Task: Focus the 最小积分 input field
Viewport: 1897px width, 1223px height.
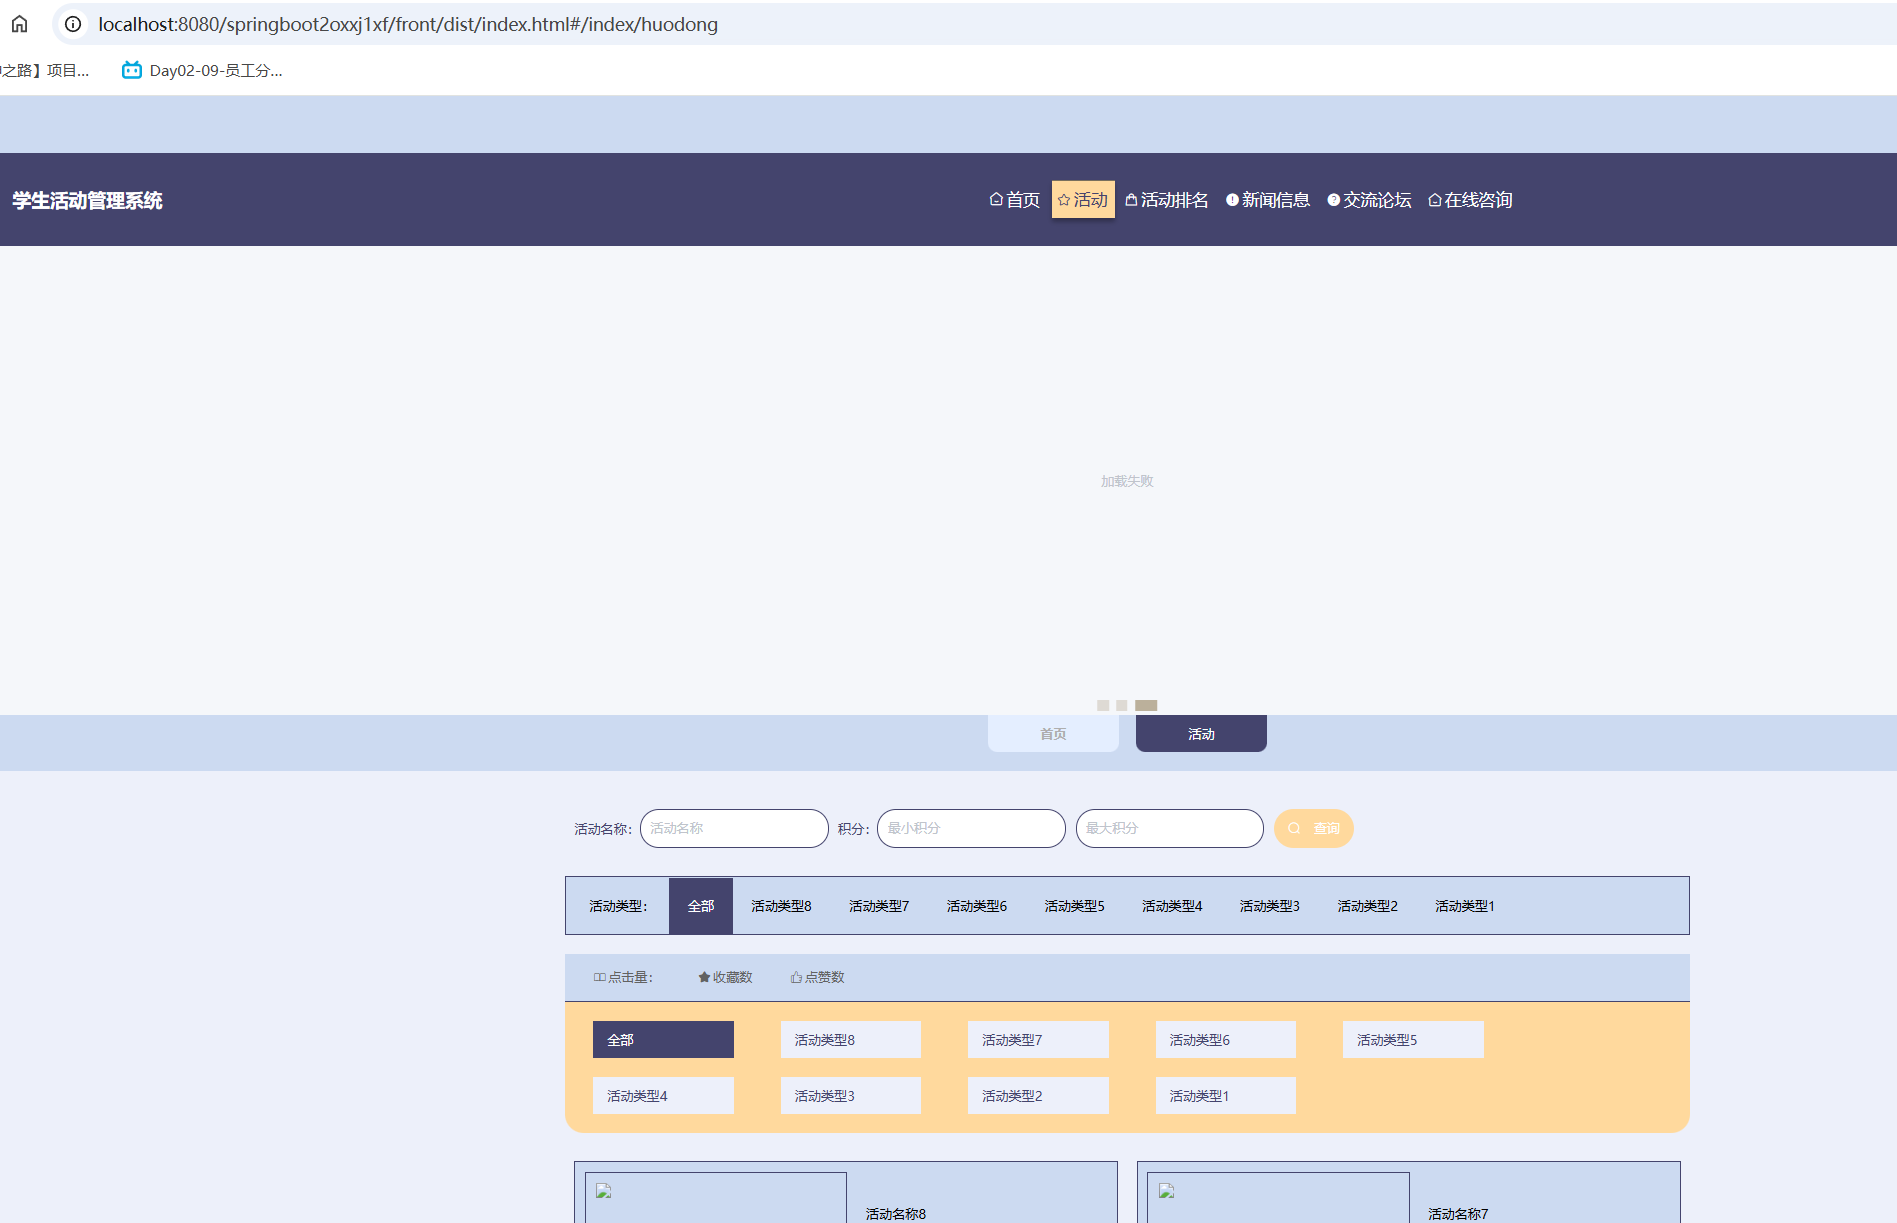Action: [970, 828]
